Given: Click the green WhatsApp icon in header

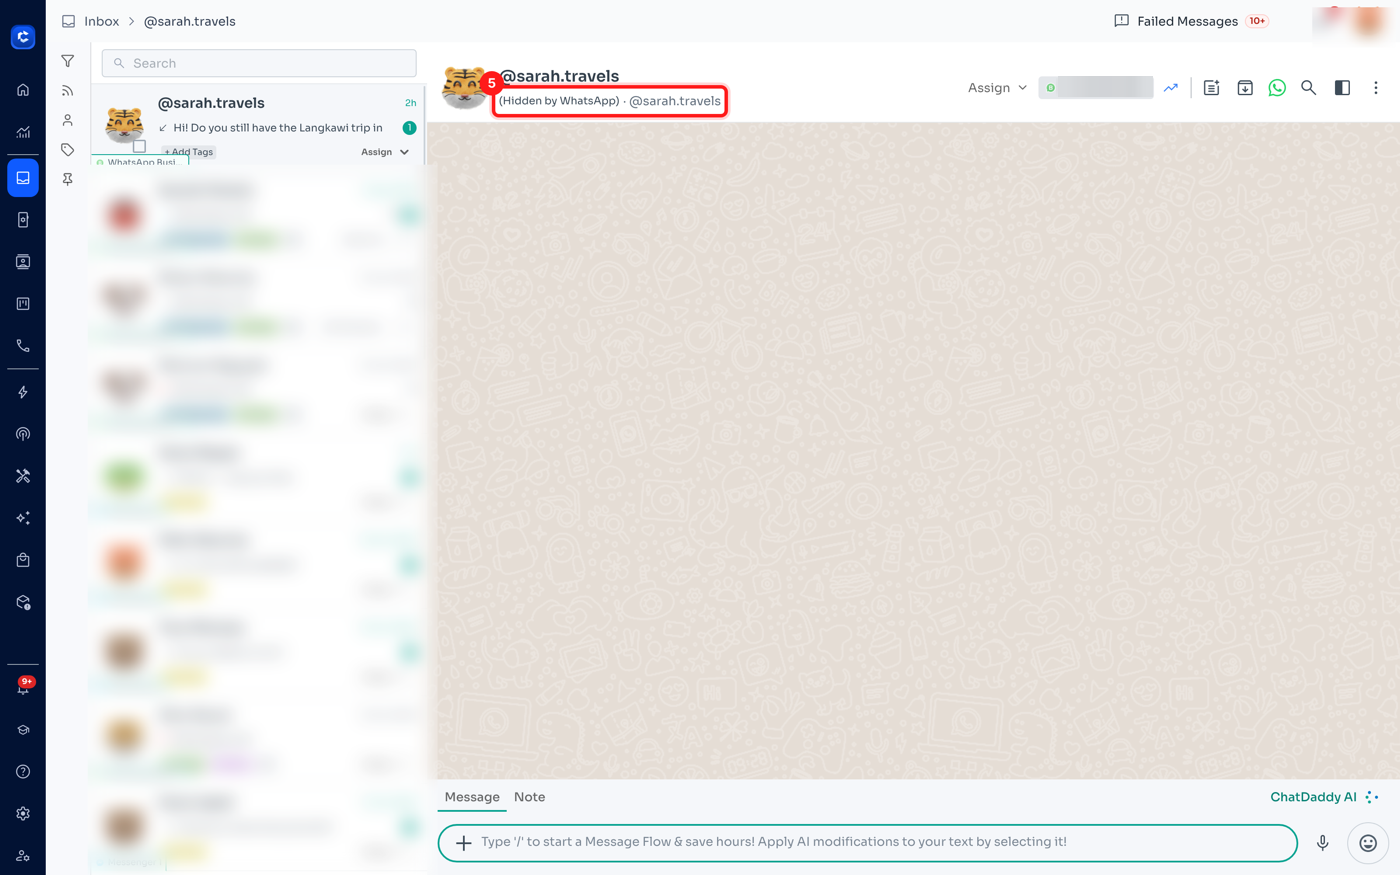Looking at the screenshot, I should click(x=1277, y=88).
